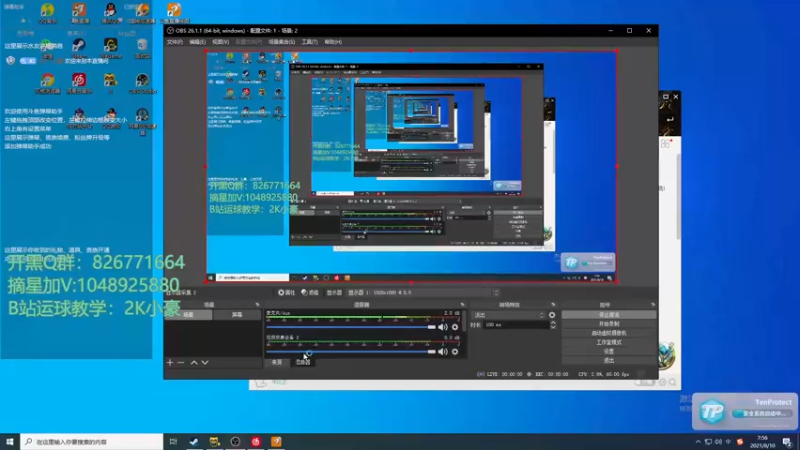Click the transition duration field 300 ms

[x=516, y=324]
